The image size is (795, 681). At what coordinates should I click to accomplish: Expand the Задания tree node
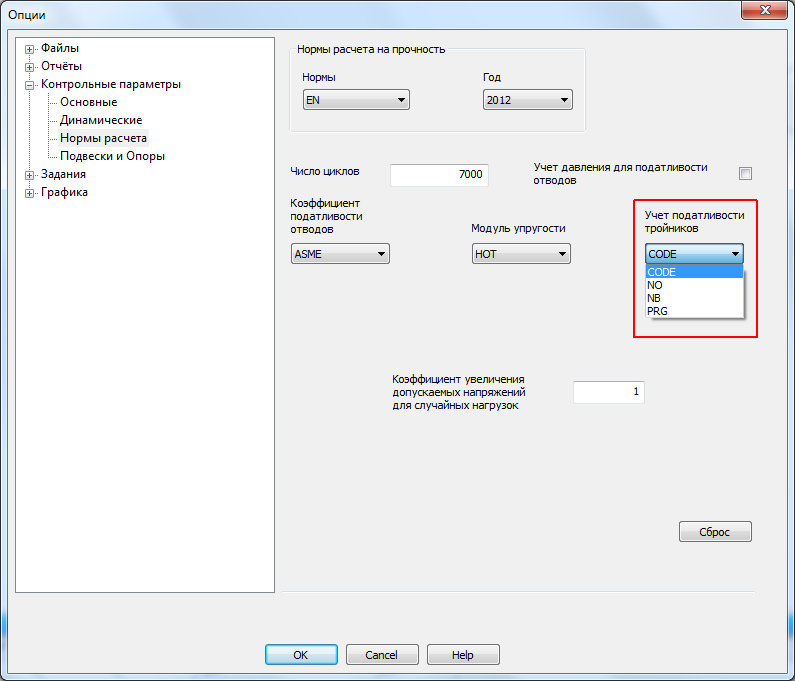coord(30,175)
